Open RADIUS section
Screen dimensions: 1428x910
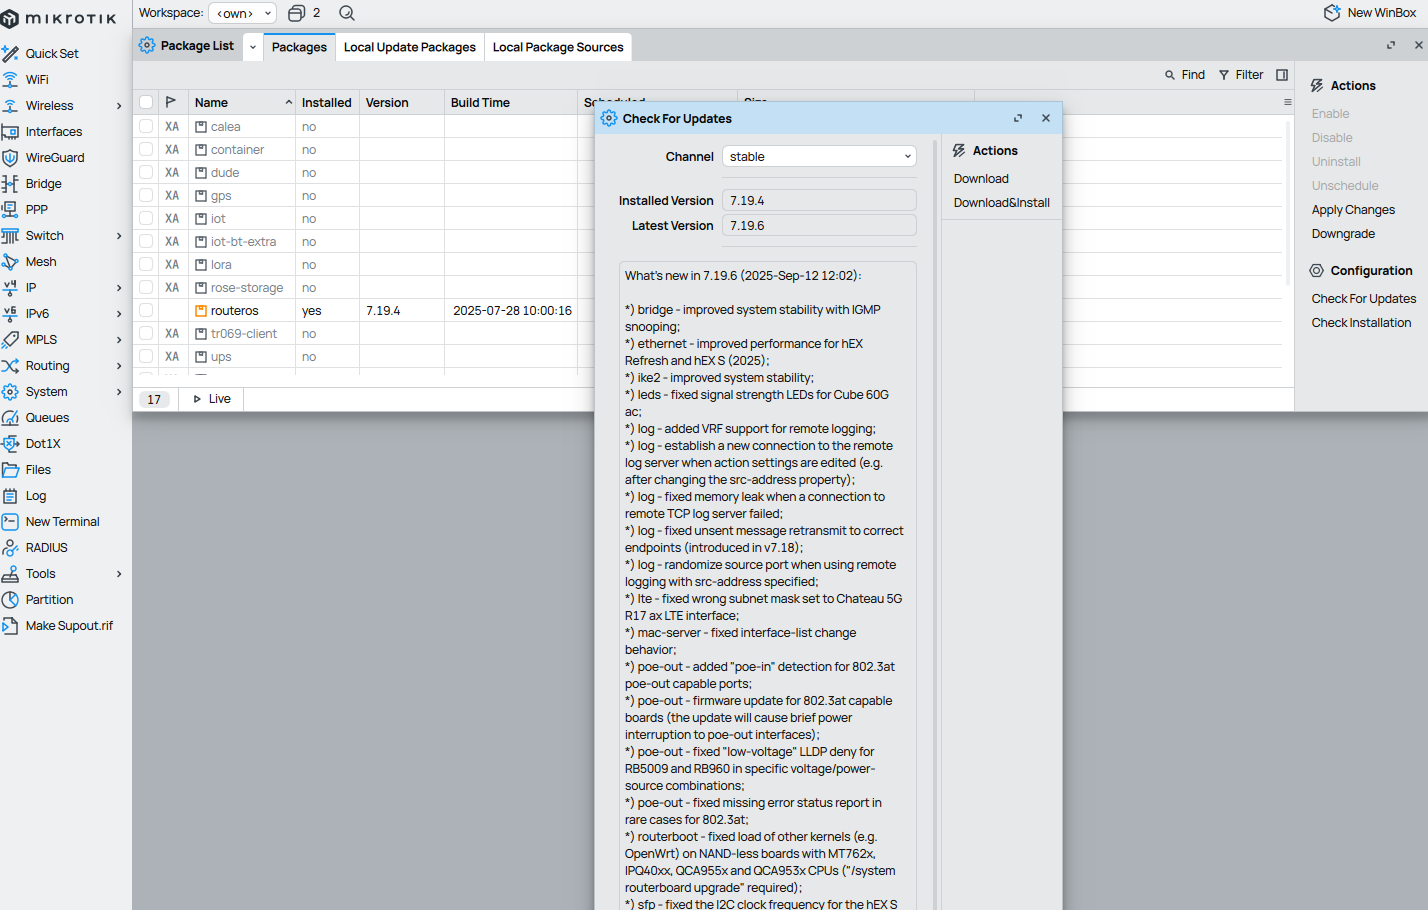point(46,548)
